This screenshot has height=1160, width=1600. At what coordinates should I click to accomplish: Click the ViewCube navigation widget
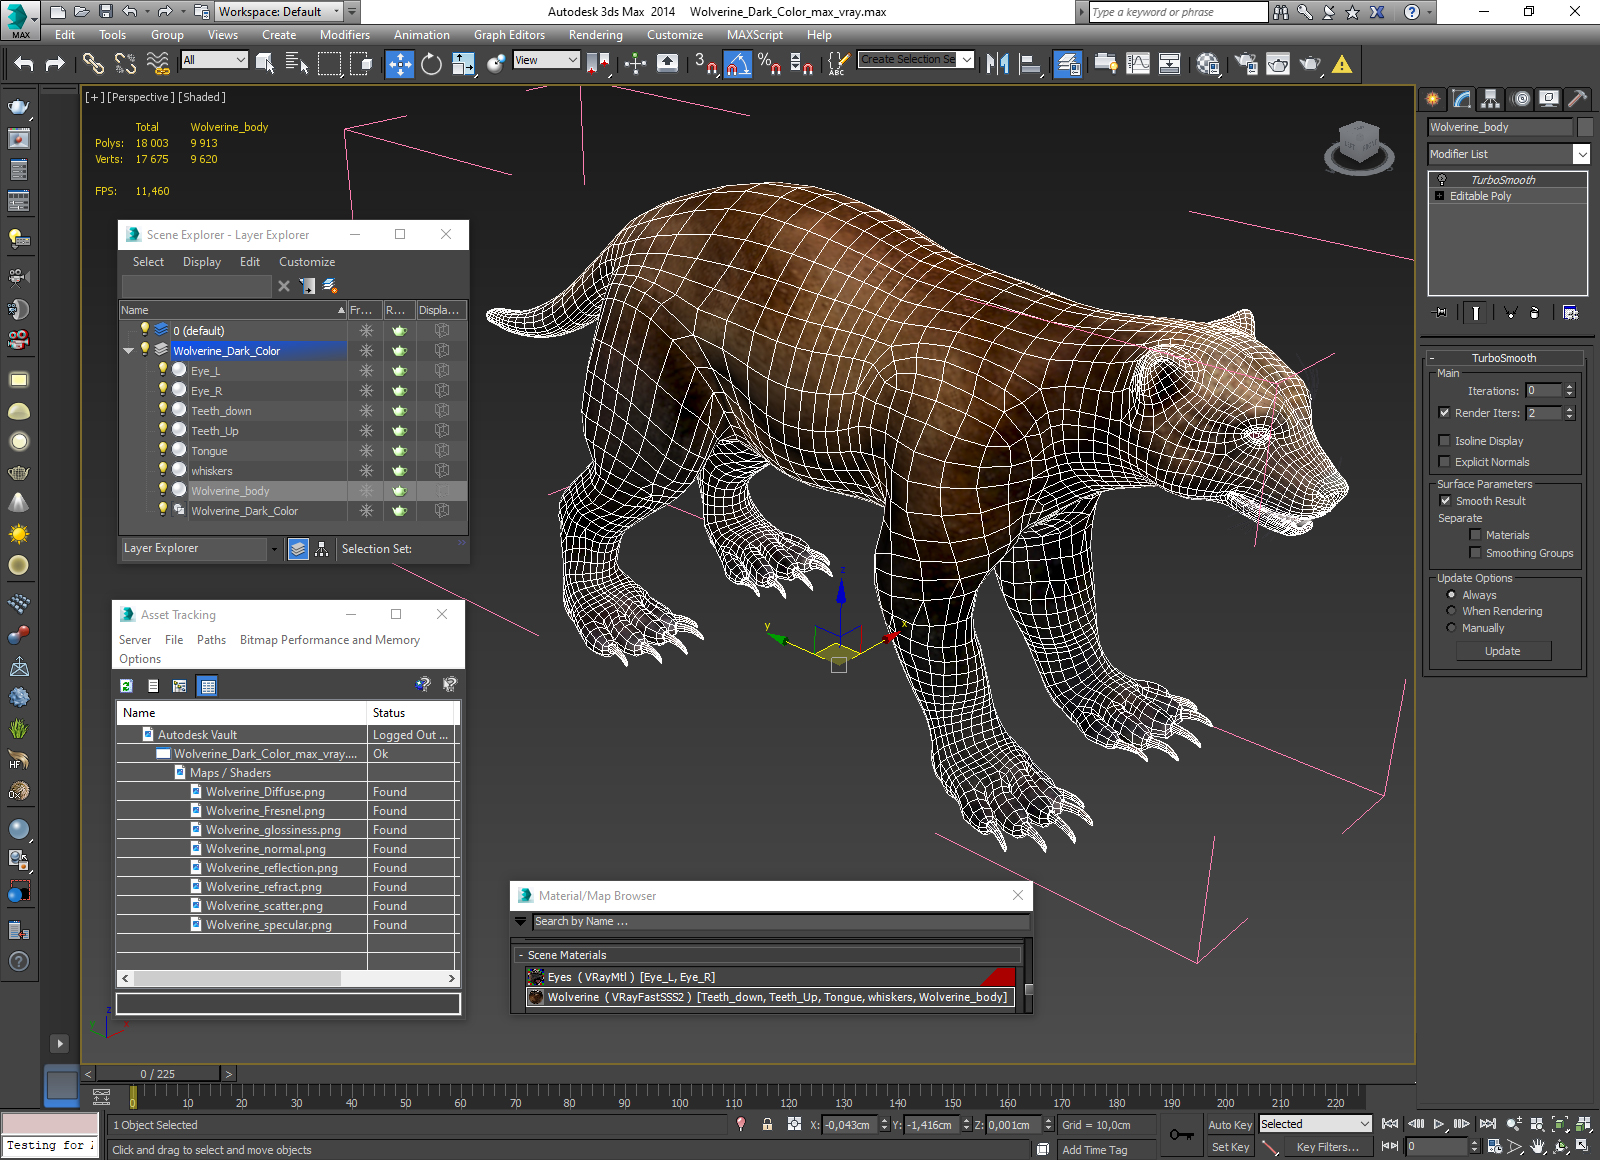coord(1359,147)
